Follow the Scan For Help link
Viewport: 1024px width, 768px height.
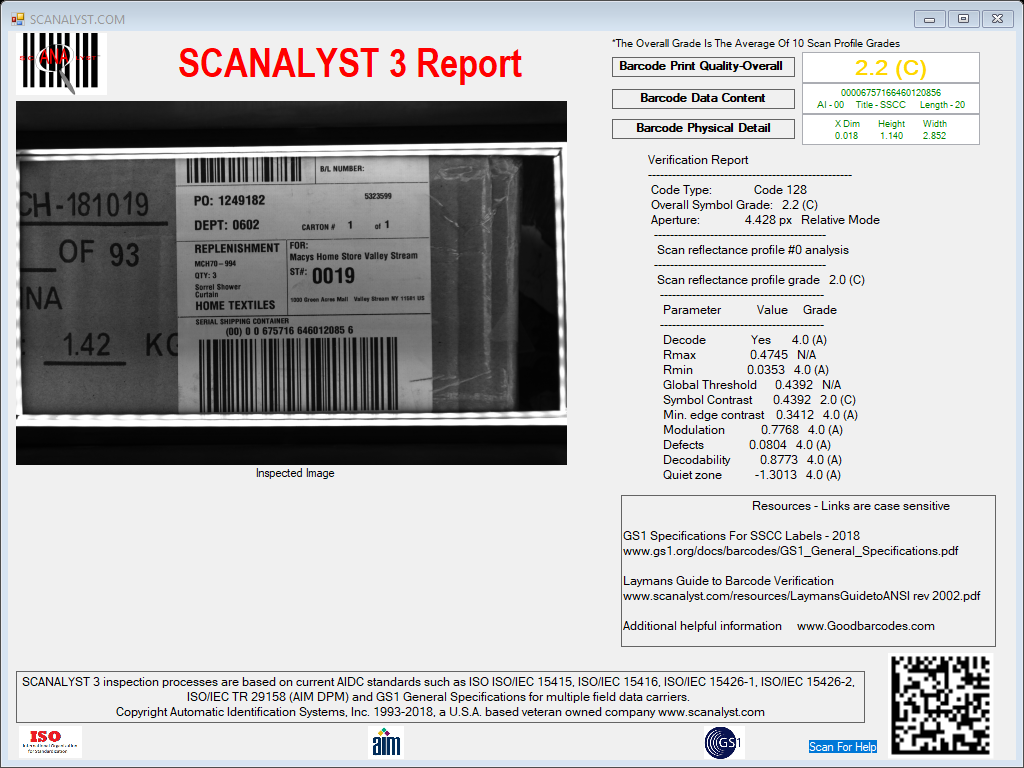842,746
